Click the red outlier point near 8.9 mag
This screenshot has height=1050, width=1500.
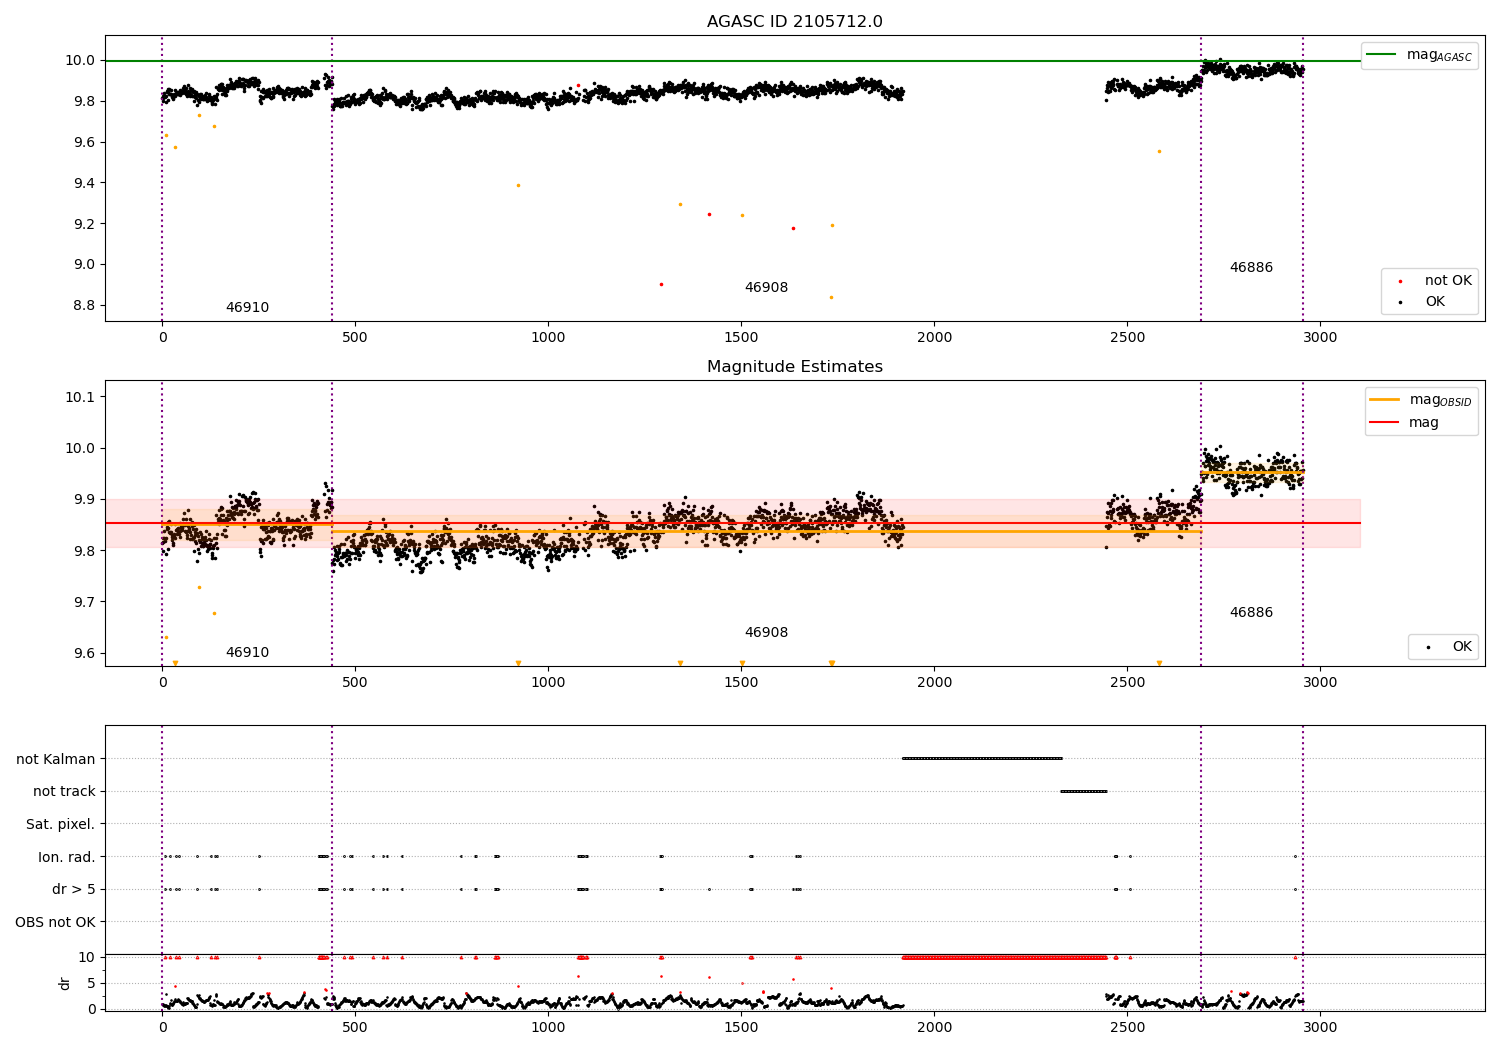661,284
